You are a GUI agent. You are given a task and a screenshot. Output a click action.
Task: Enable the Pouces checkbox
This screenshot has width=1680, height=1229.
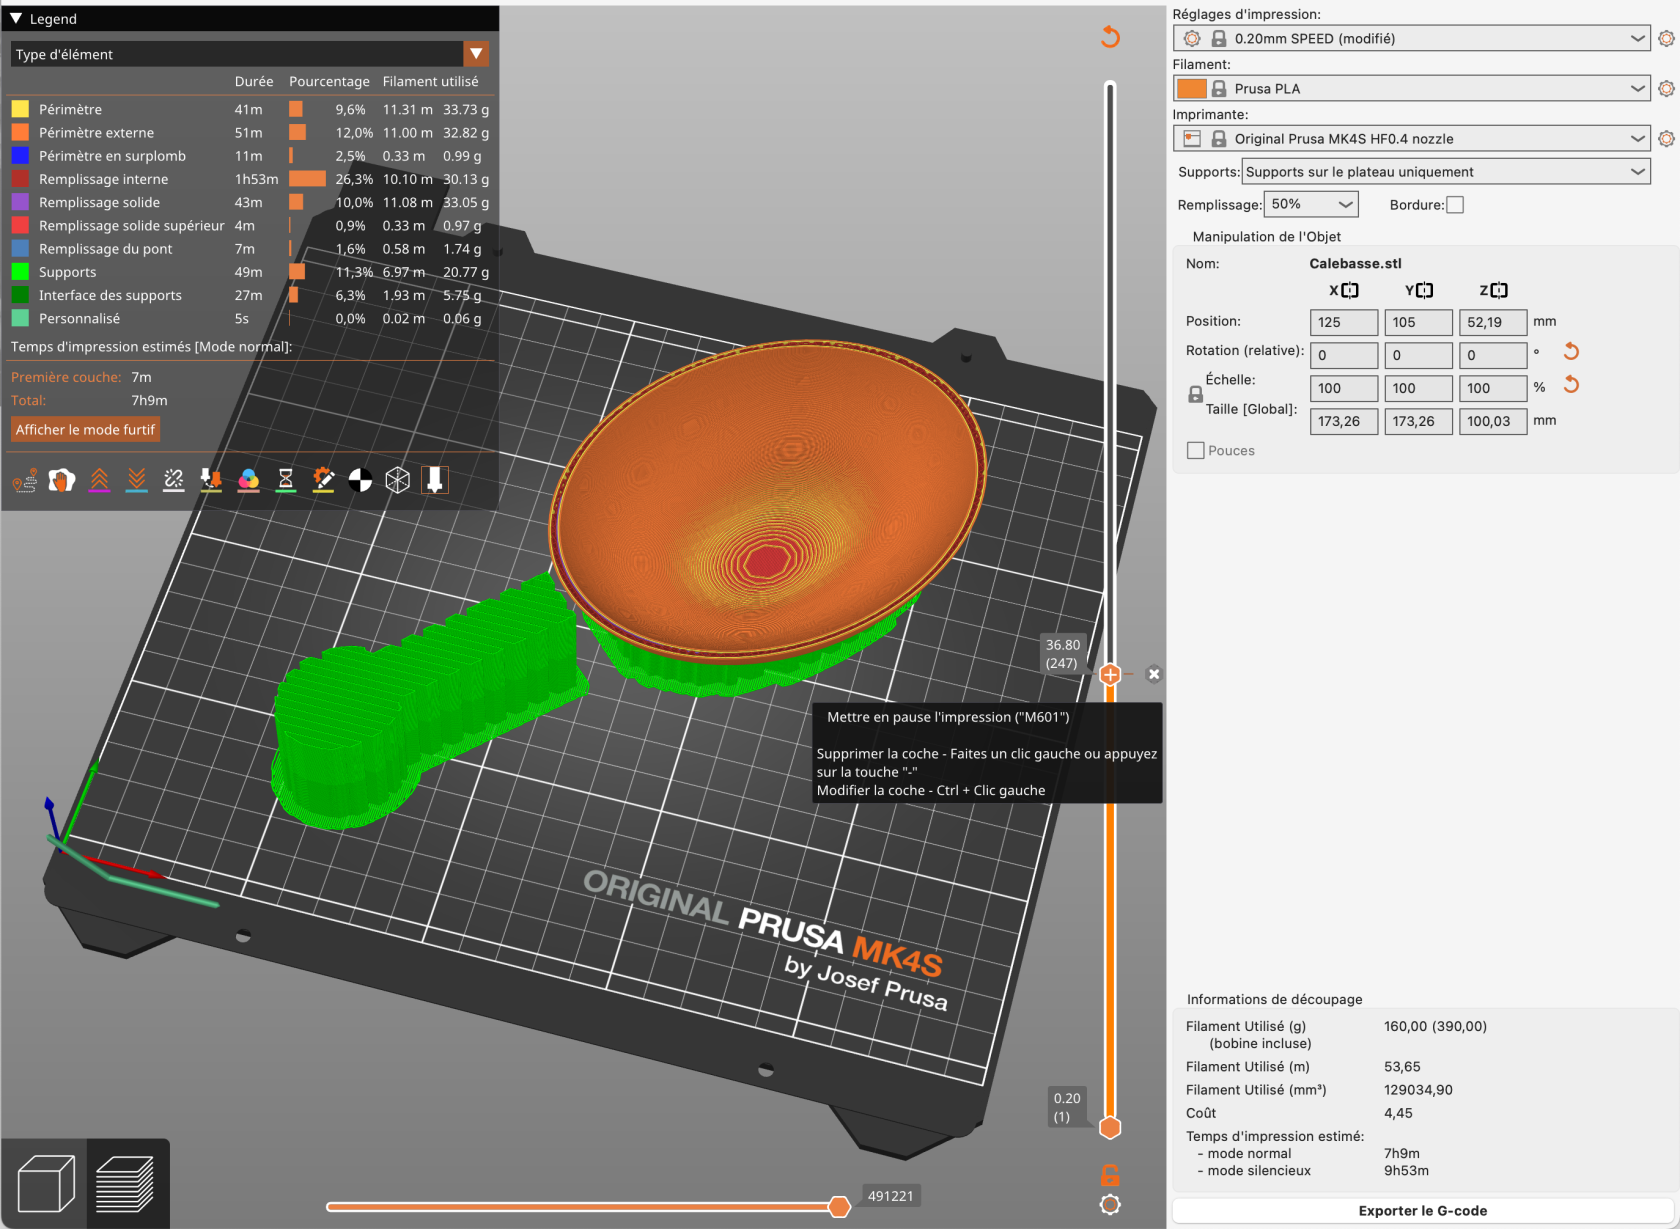[x=1195, y=451]
